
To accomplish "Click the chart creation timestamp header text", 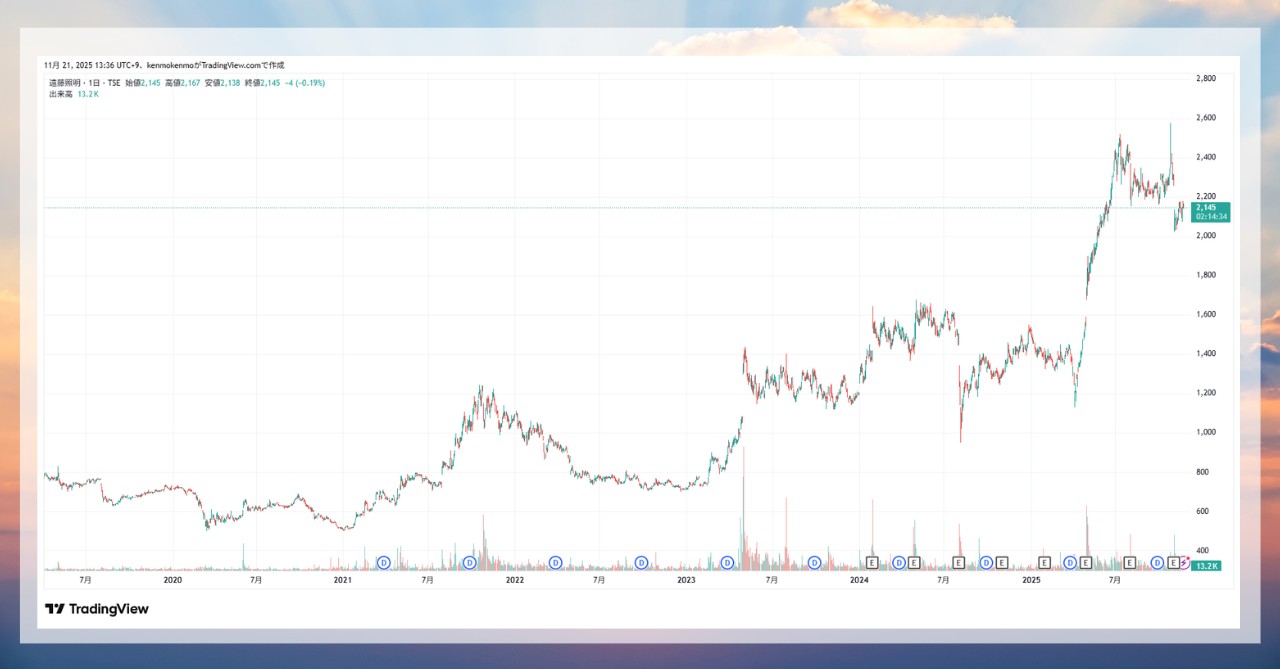I will [x=164, y=64].
